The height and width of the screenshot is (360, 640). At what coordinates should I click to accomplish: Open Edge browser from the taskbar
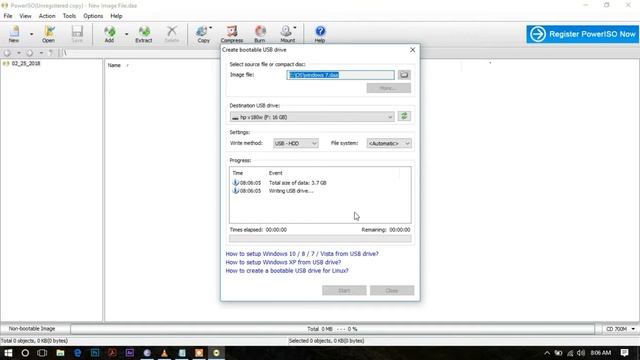click(x=78, y=353)
